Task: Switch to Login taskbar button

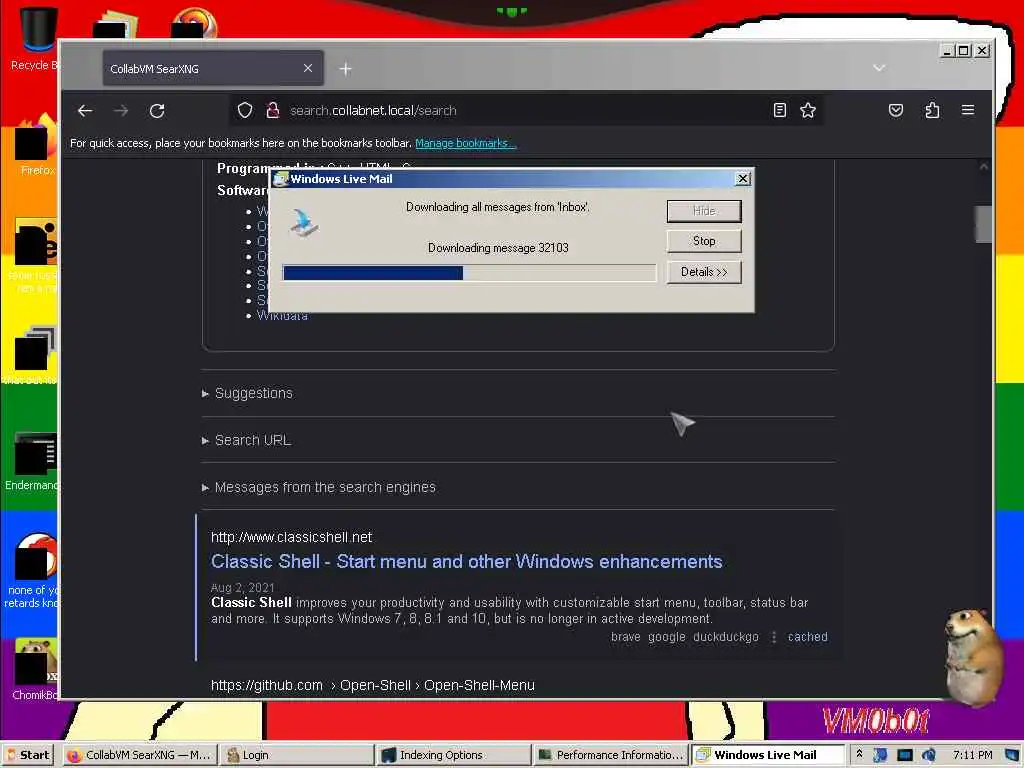Action: [296, 755]
